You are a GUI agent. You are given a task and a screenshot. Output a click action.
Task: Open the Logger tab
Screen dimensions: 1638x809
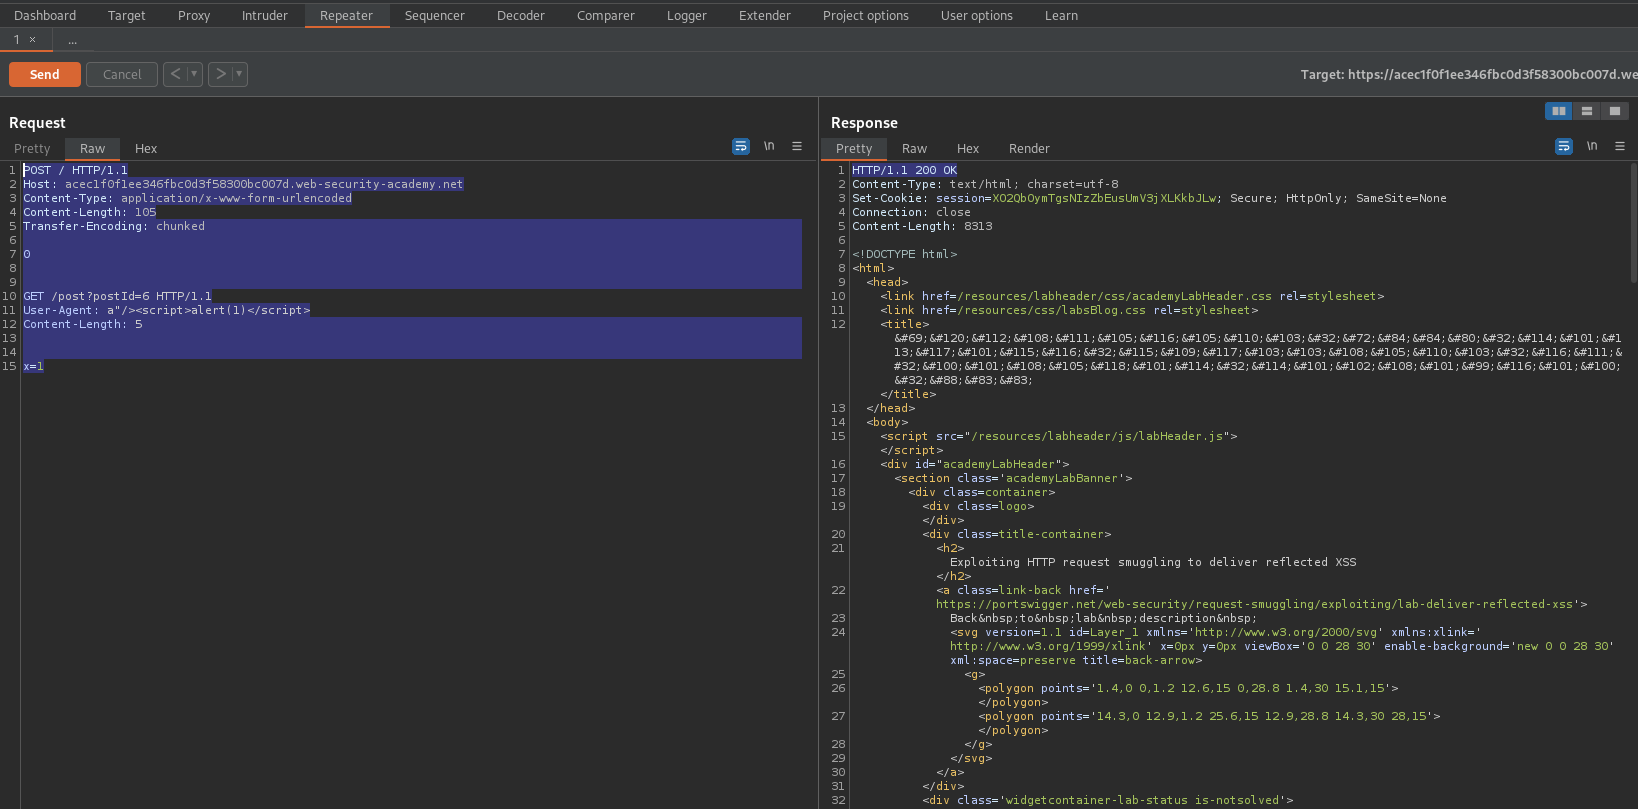click(x=687, y=15)
